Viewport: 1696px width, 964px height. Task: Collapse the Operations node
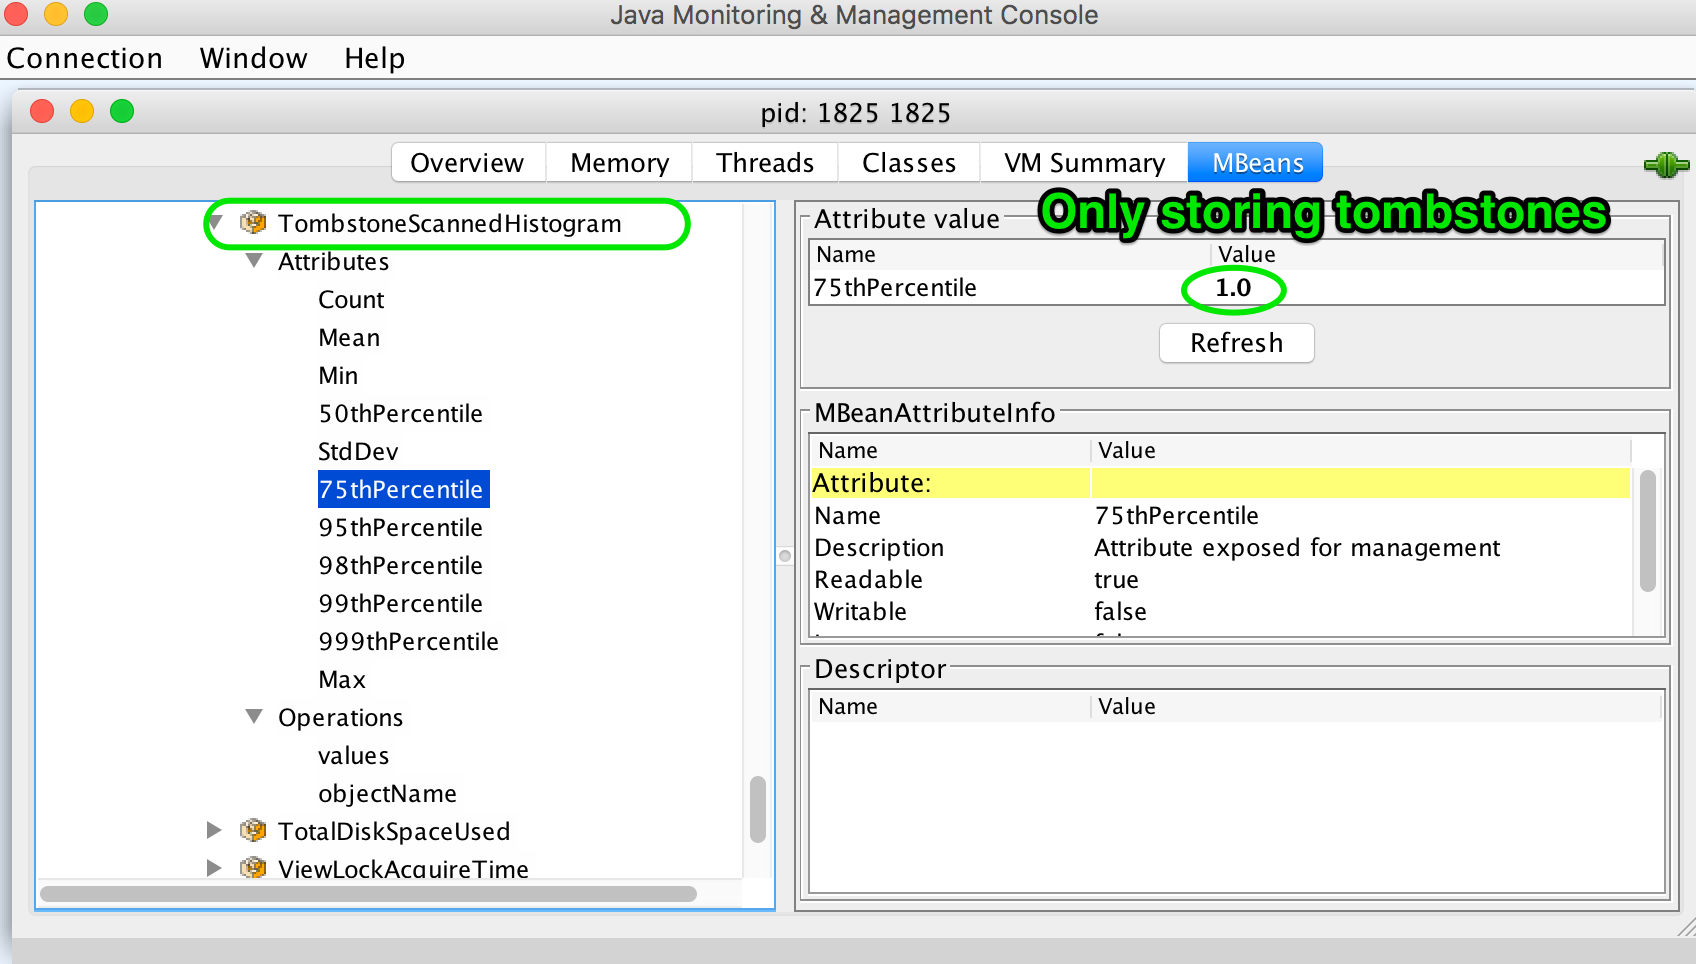[254, 717]
